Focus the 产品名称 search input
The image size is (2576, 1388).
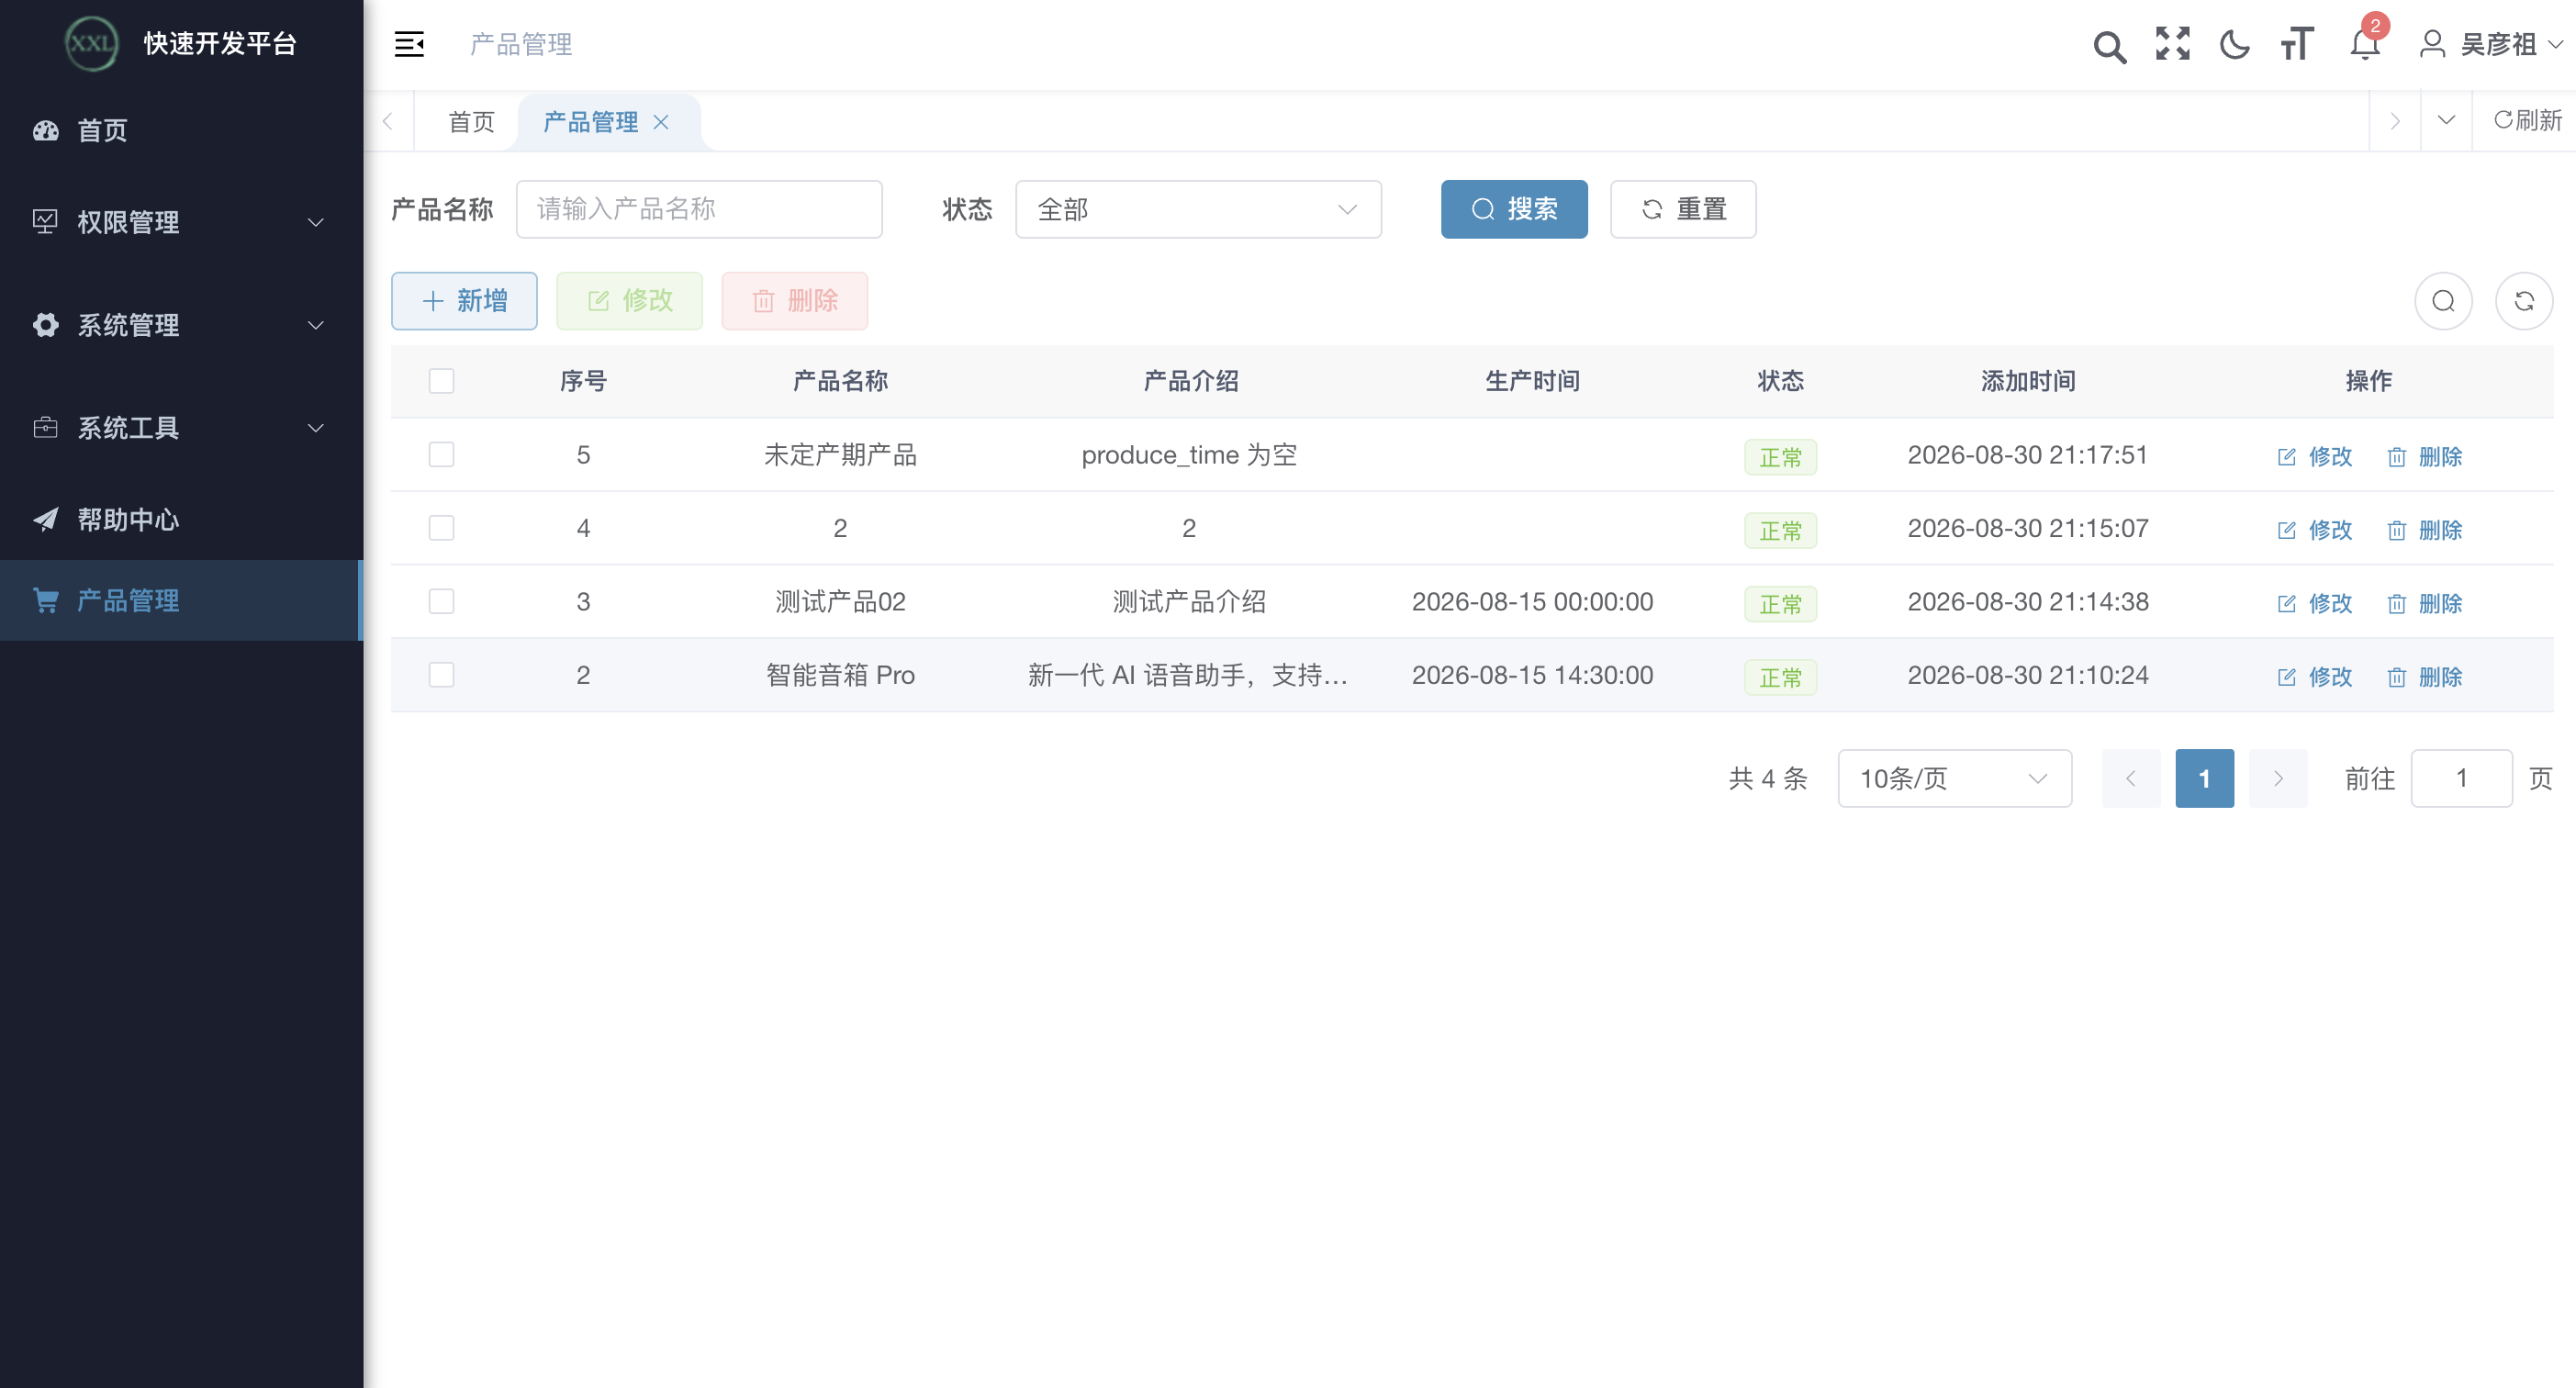pos(699,209)
